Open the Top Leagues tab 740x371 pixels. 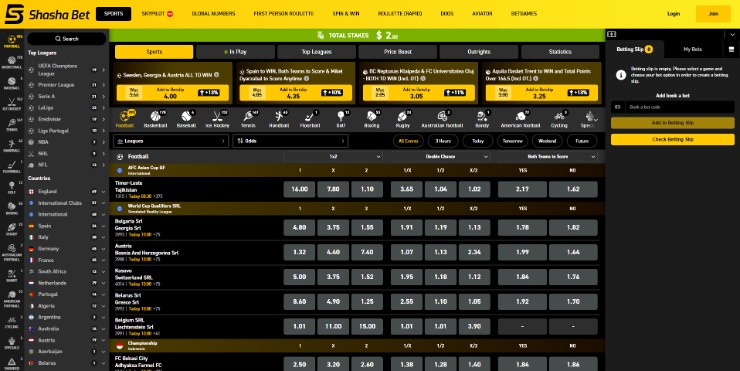(x=317, y=52)
